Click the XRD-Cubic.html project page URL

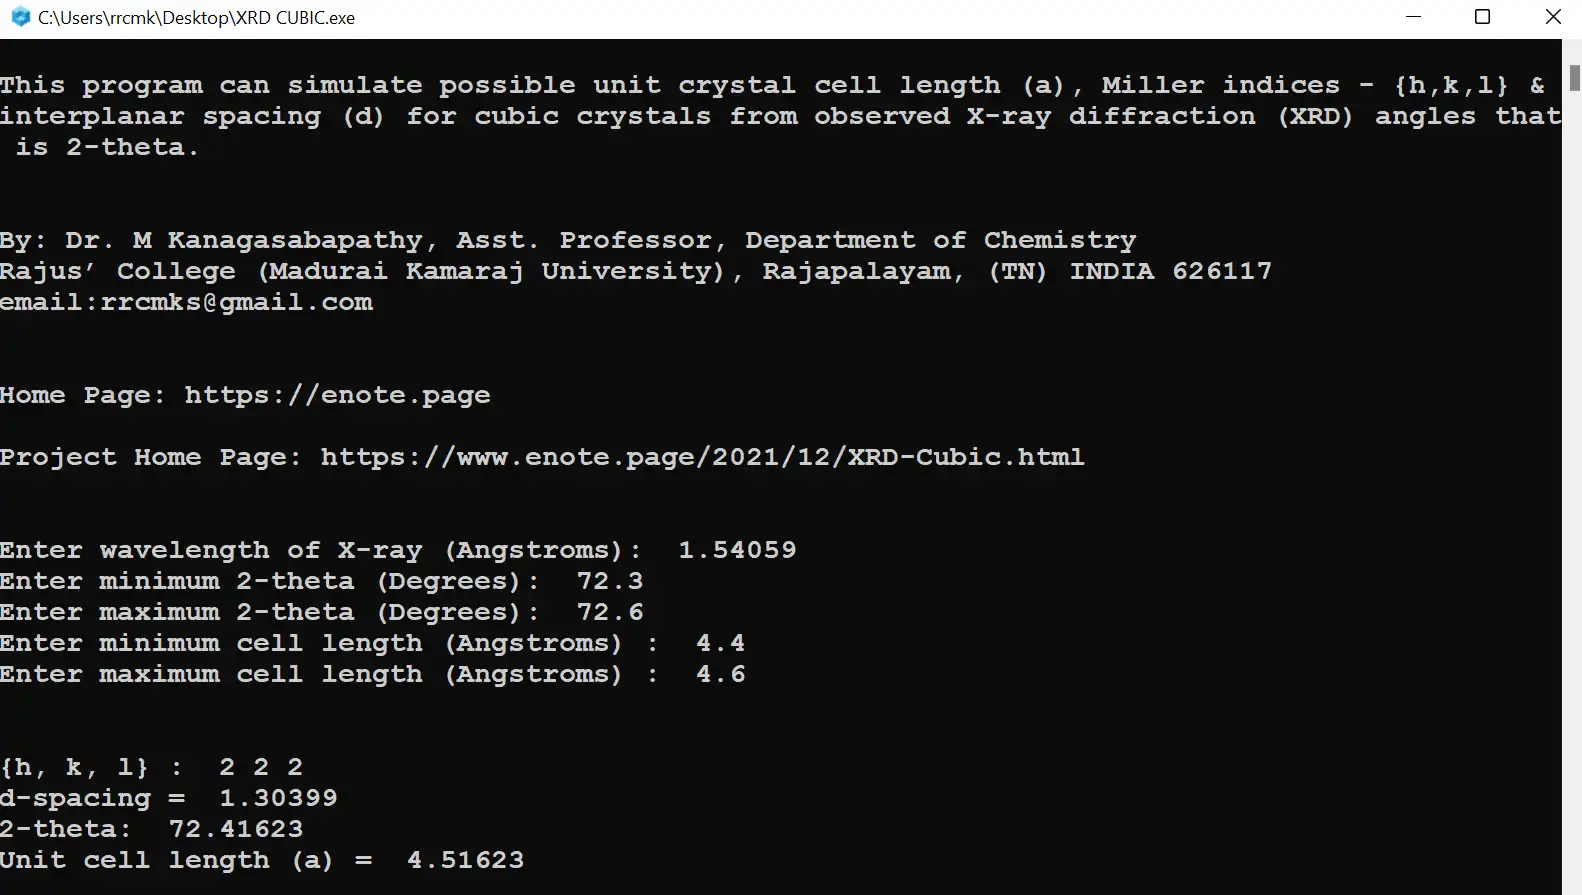point(701,457)
